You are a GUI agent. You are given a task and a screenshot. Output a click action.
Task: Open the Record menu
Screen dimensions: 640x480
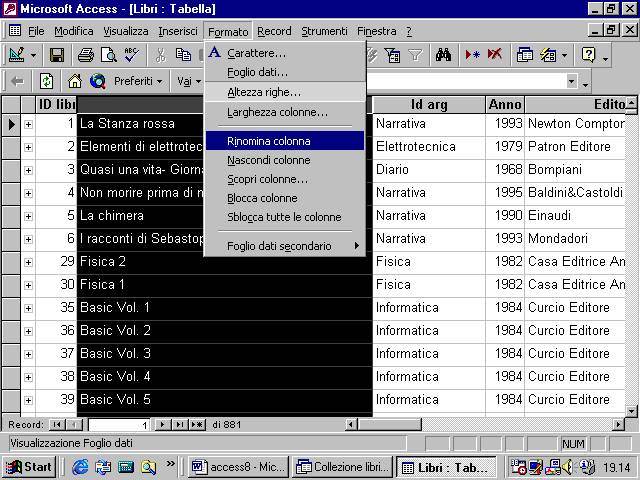[x=274, y=31]
